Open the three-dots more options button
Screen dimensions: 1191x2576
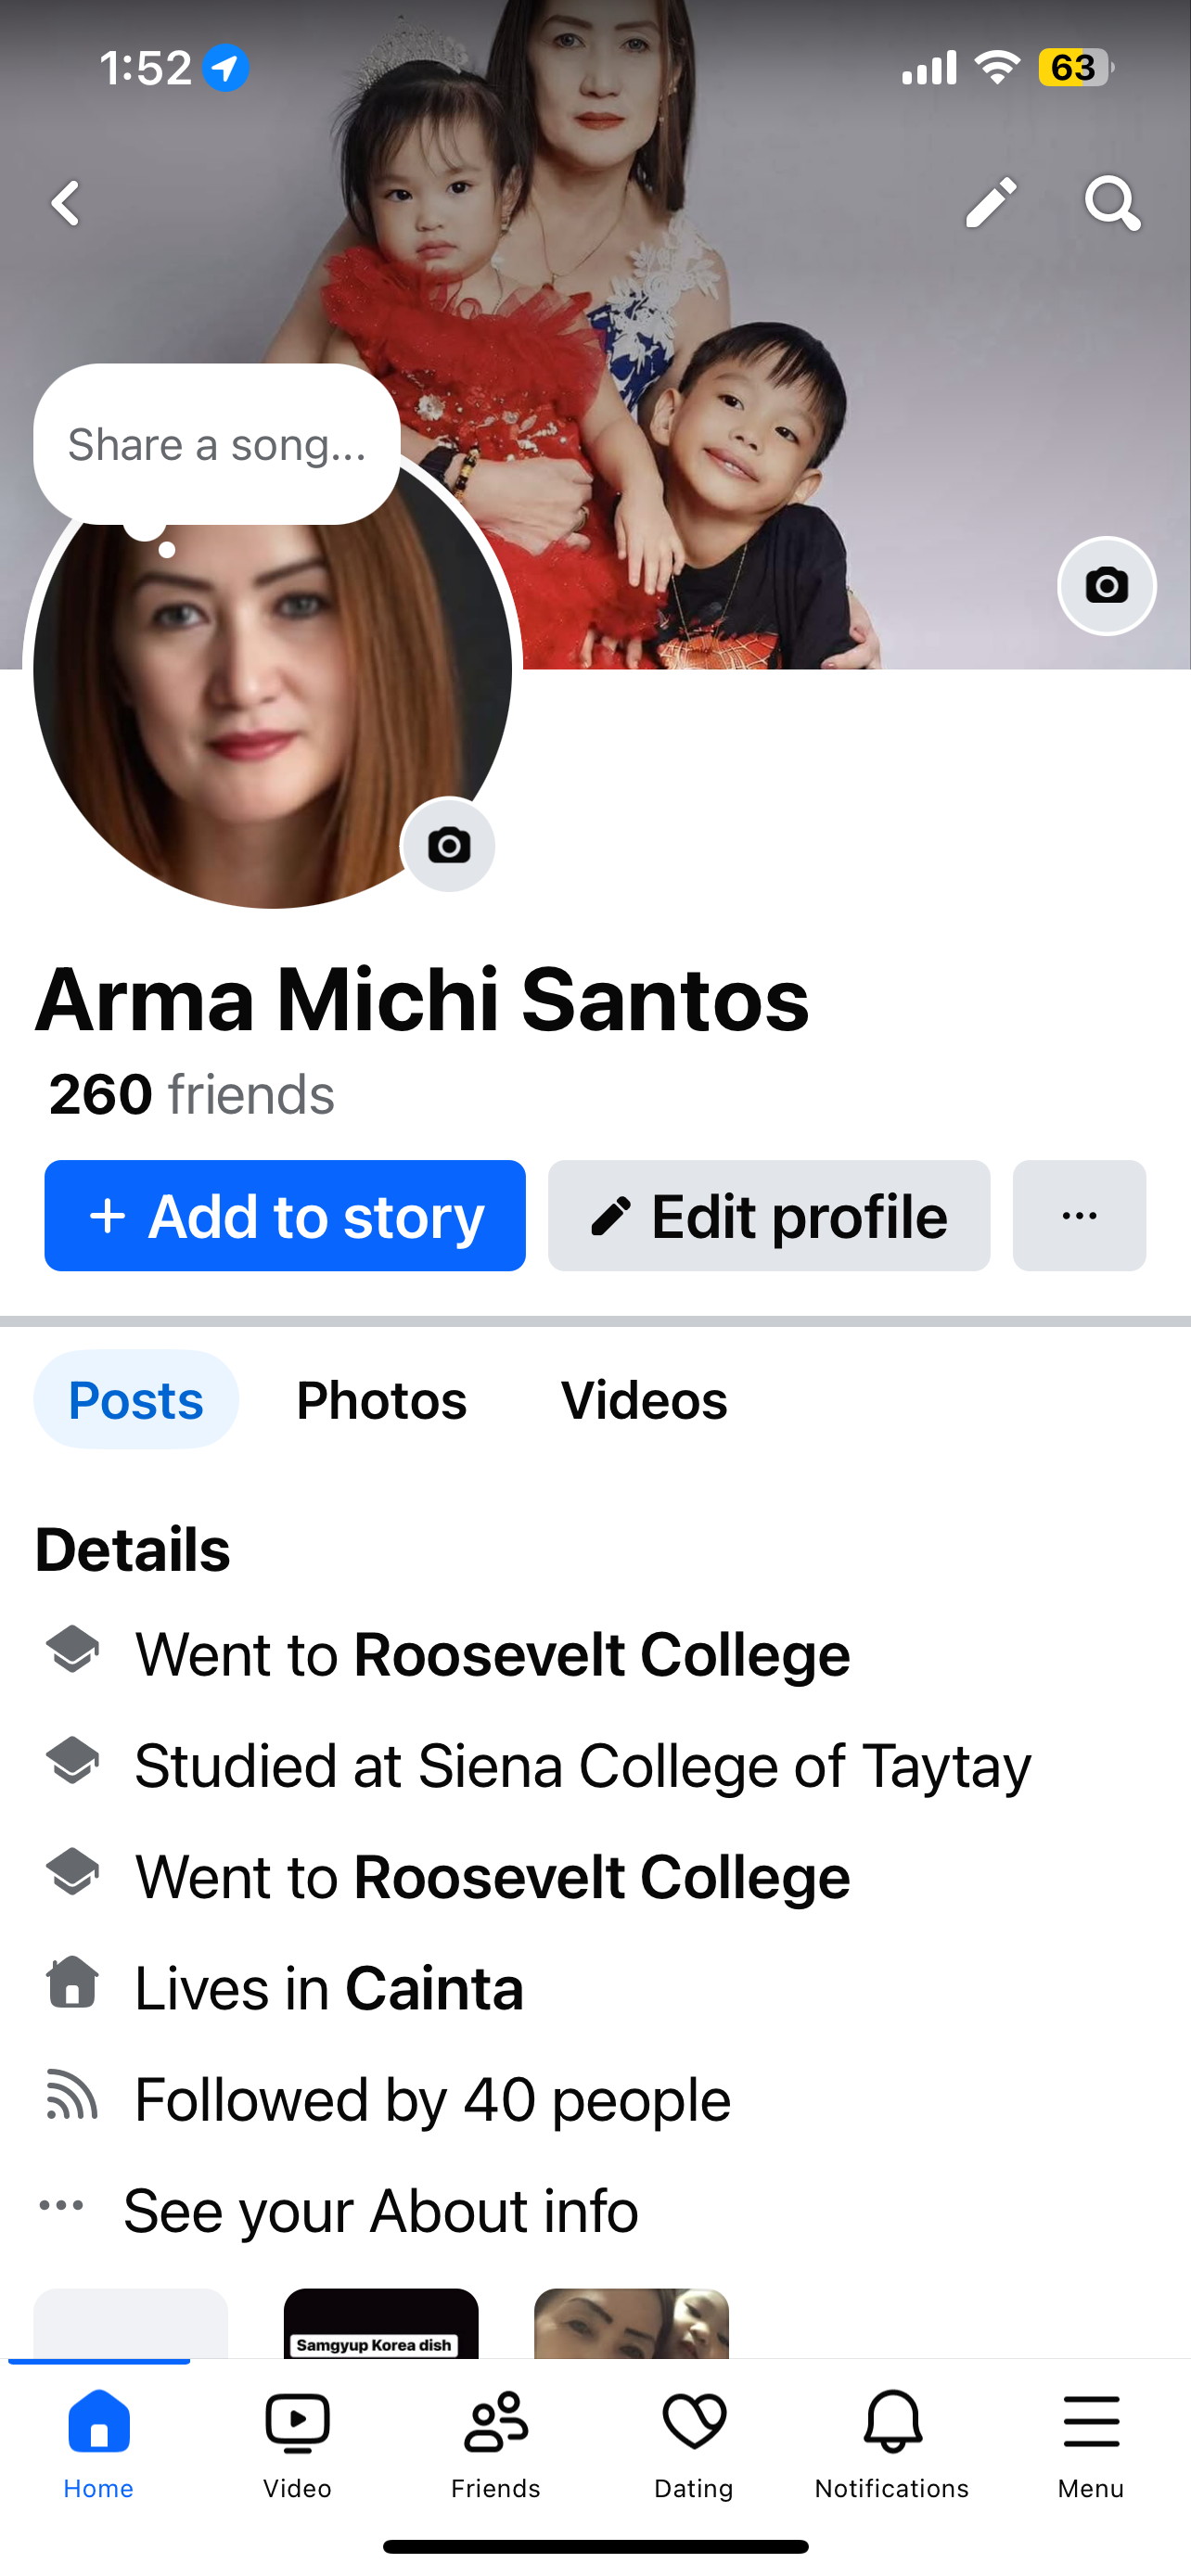click(1079, 1216)
